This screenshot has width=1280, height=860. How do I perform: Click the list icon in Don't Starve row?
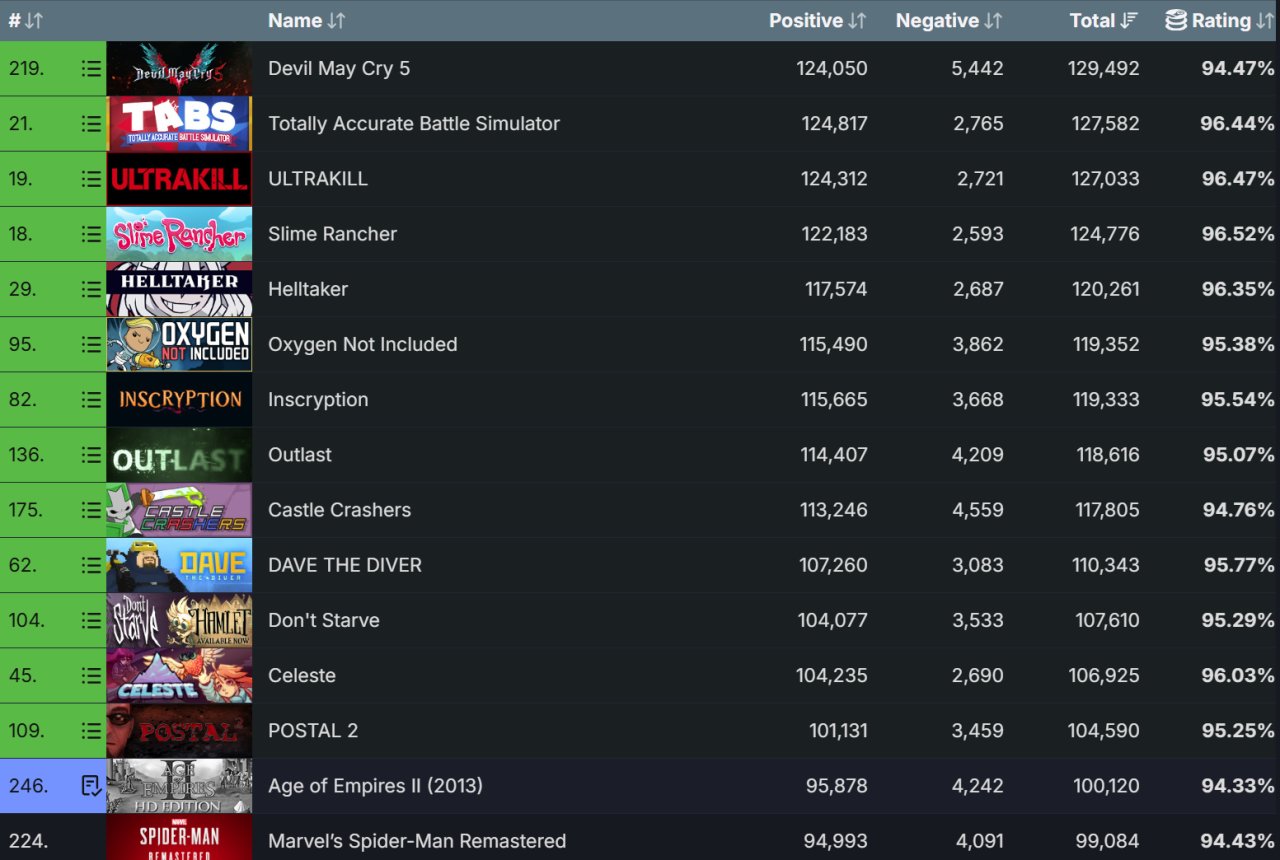point(91,620)
